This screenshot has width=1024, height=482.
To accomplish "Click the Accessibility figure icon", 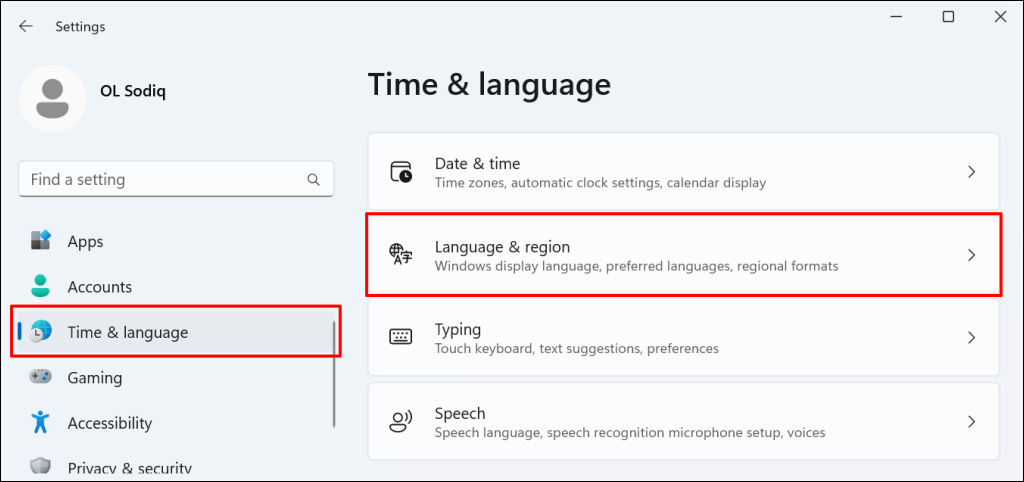I will pos(41,423).
